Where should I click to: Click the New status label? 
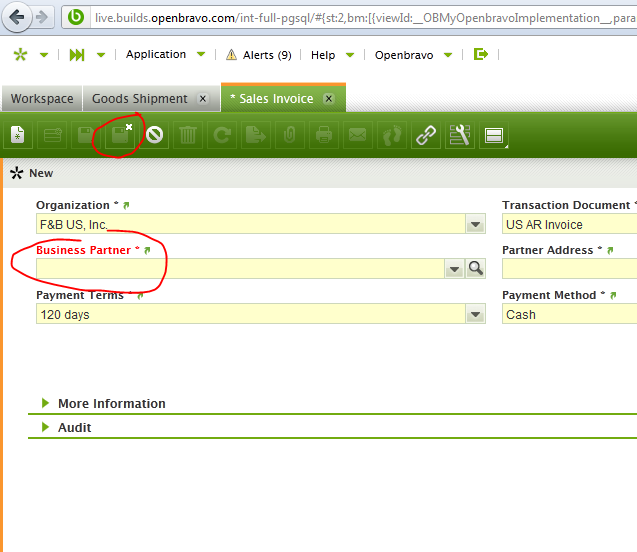pos(41,173)
